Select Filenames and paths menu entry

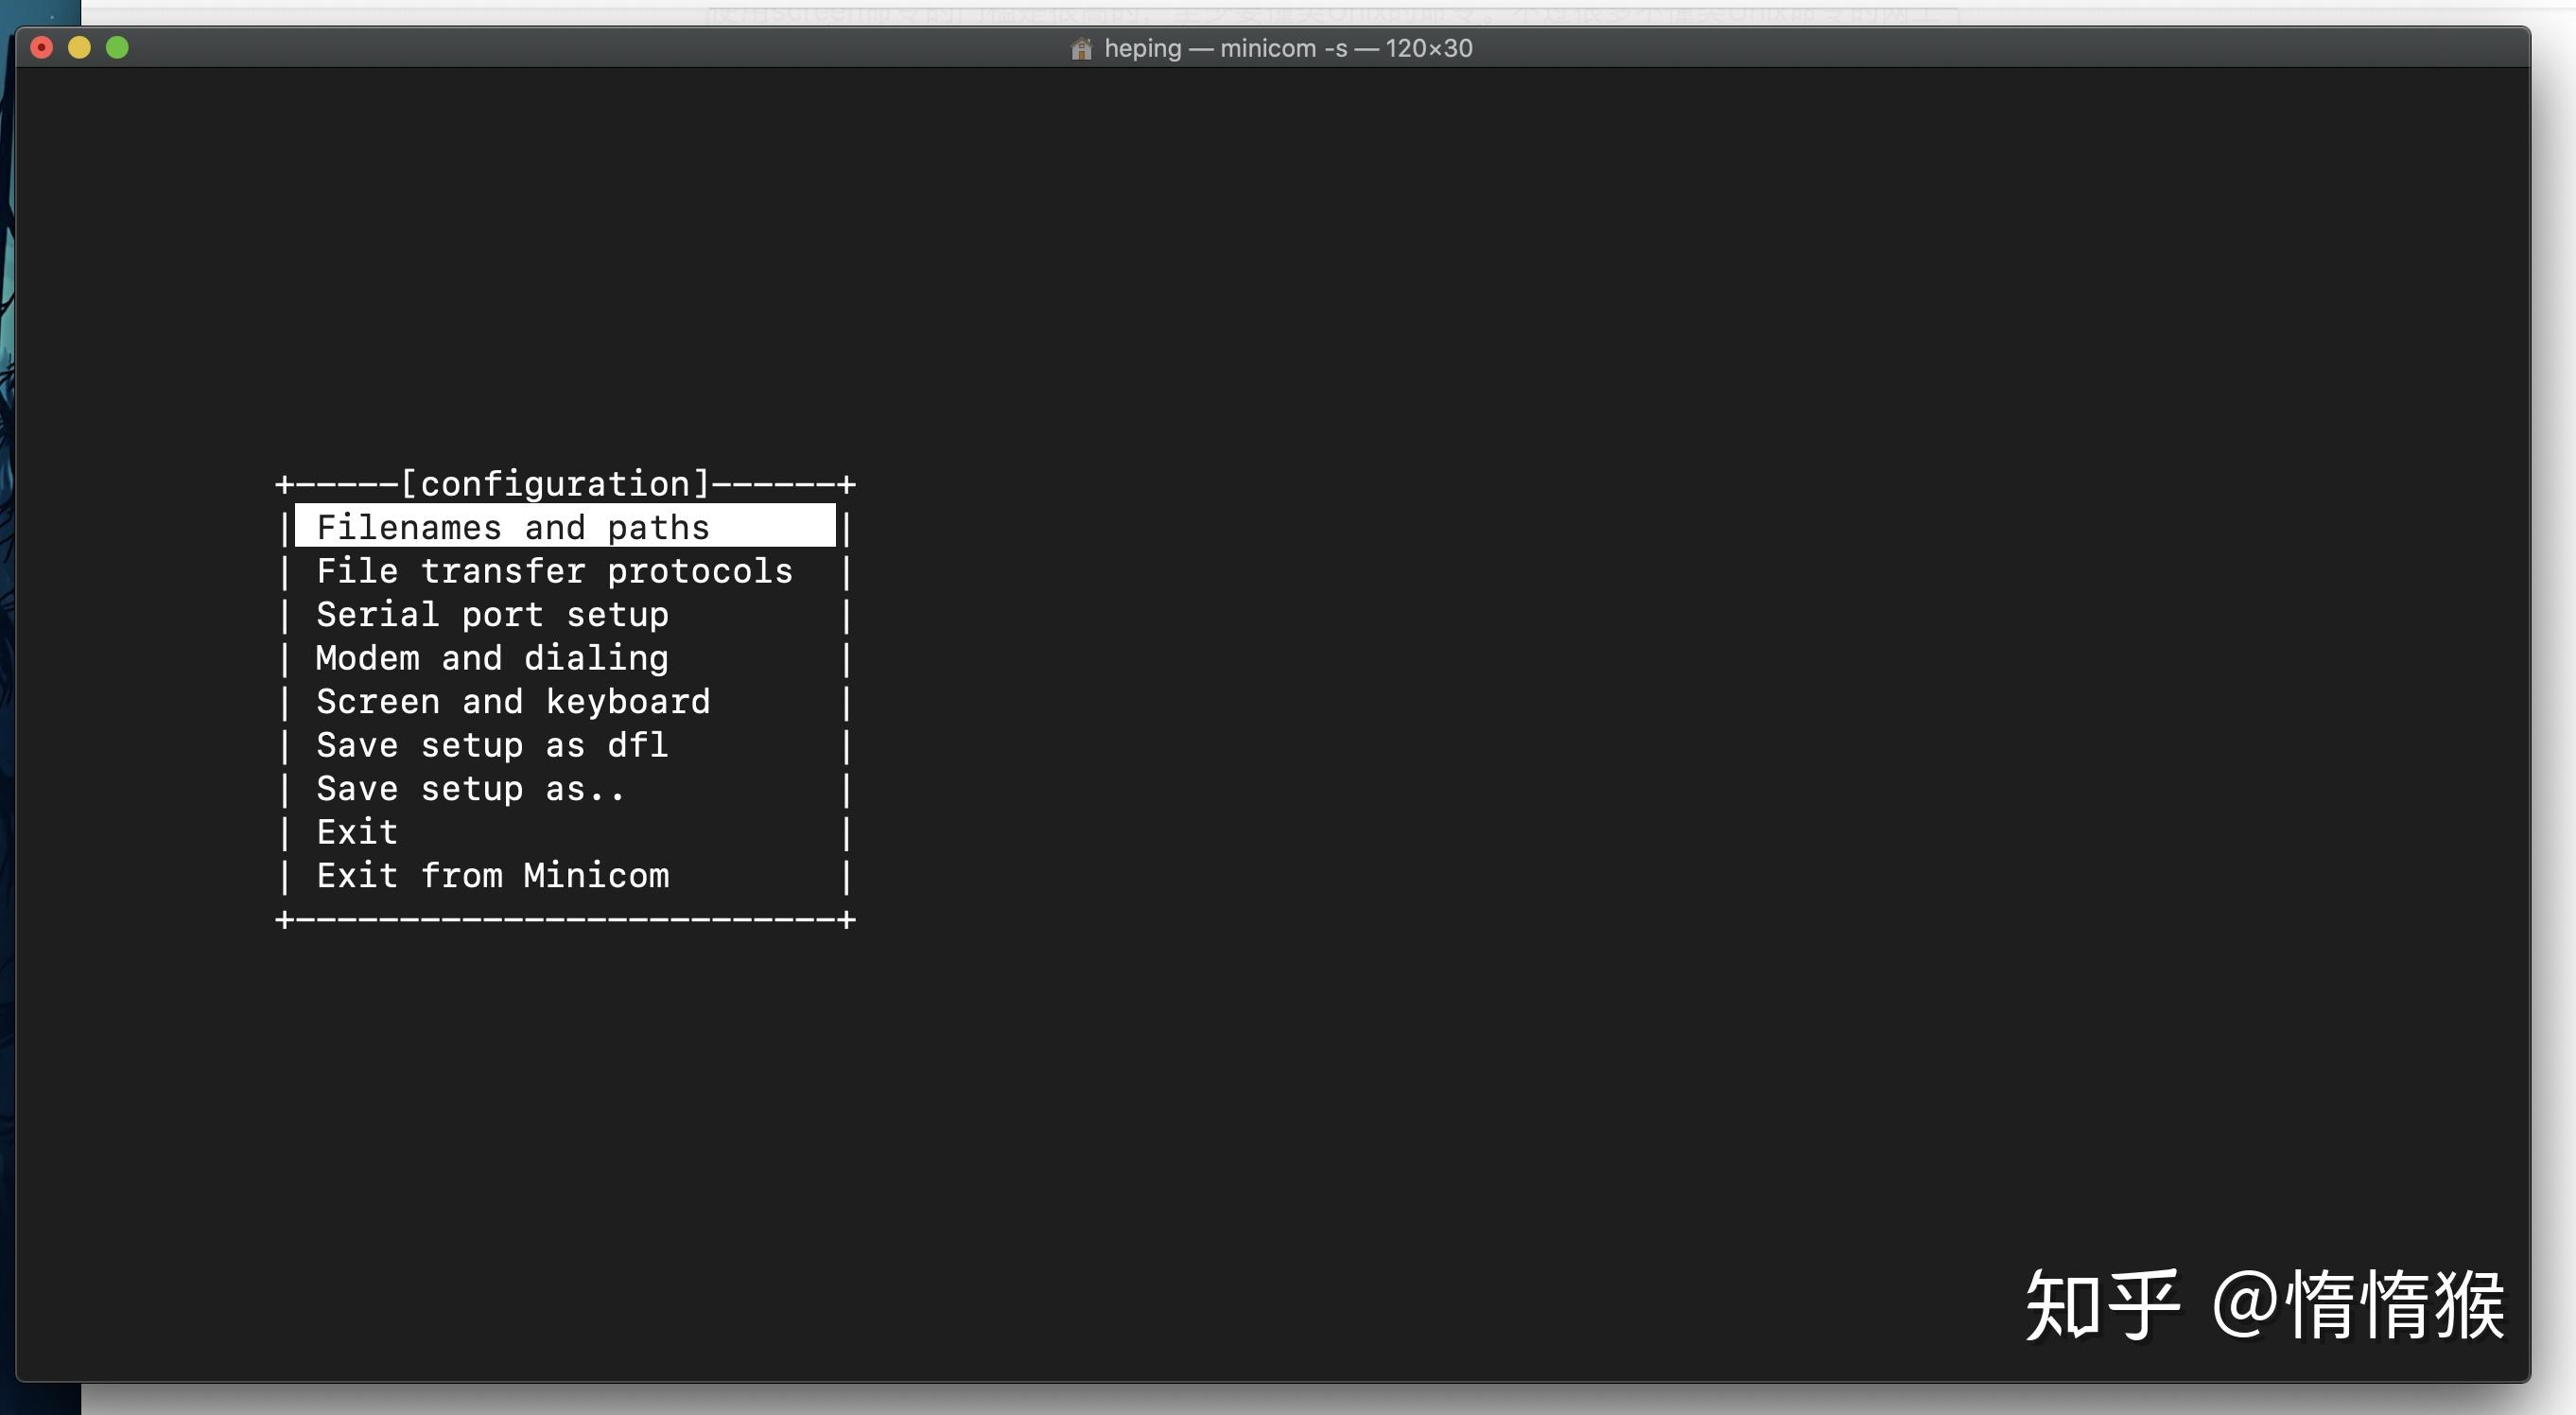tap(512, 527)
